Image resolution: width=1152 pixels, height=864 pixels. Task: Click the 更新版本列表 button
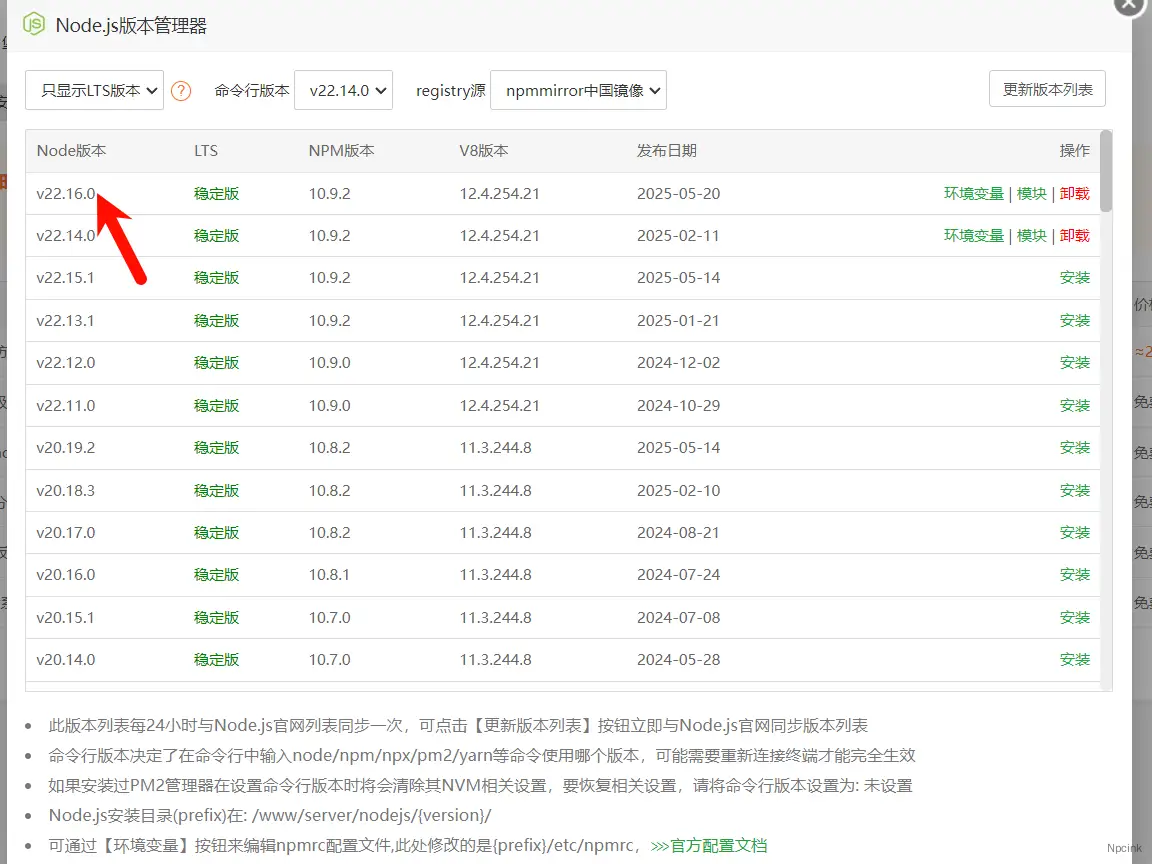pos(1047,88)
